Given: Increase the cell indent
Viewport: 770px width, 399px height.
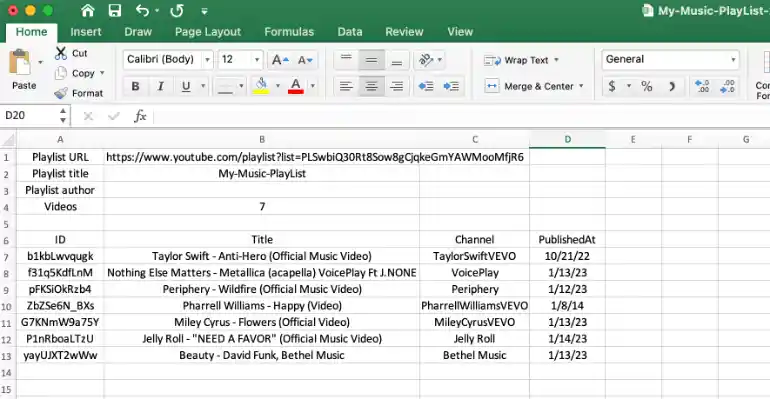Looking at the screenshot, I should tap(451, 86).
